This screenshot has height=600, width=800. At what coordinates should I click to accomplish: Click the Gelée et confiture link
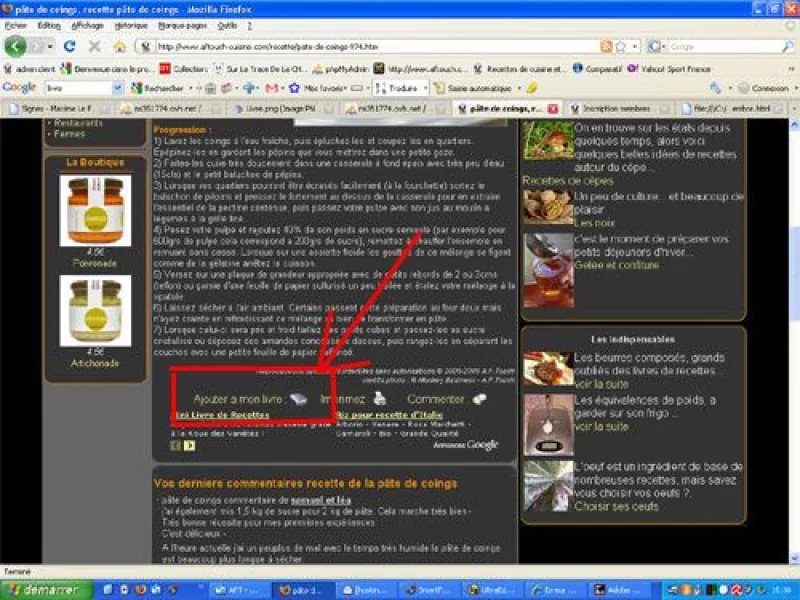[616, 265]
